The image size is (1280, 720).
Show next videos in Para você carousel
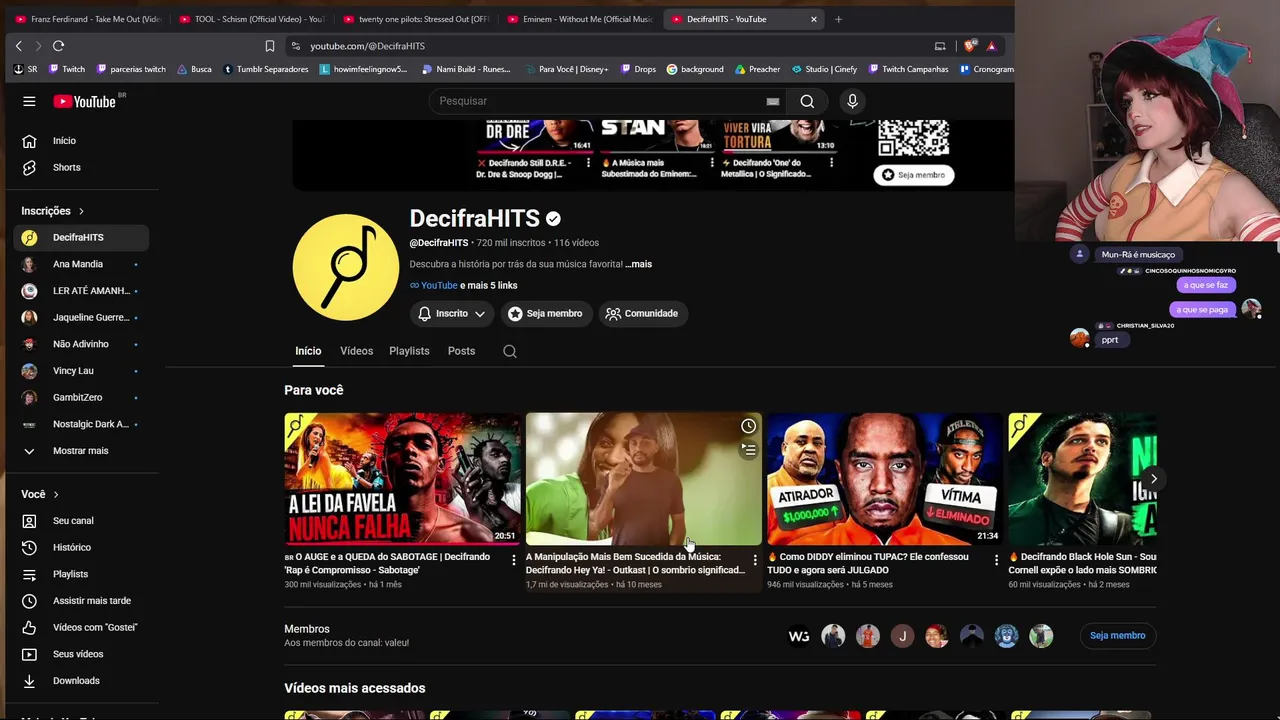[x=1153, y=479]
